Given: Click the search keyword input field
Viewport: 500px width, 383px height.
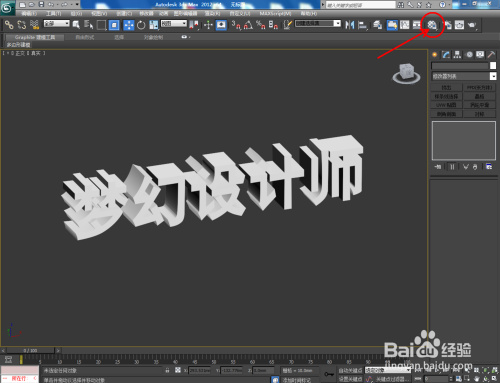Looking at the screenshot, I should click(x=361, y=5).
